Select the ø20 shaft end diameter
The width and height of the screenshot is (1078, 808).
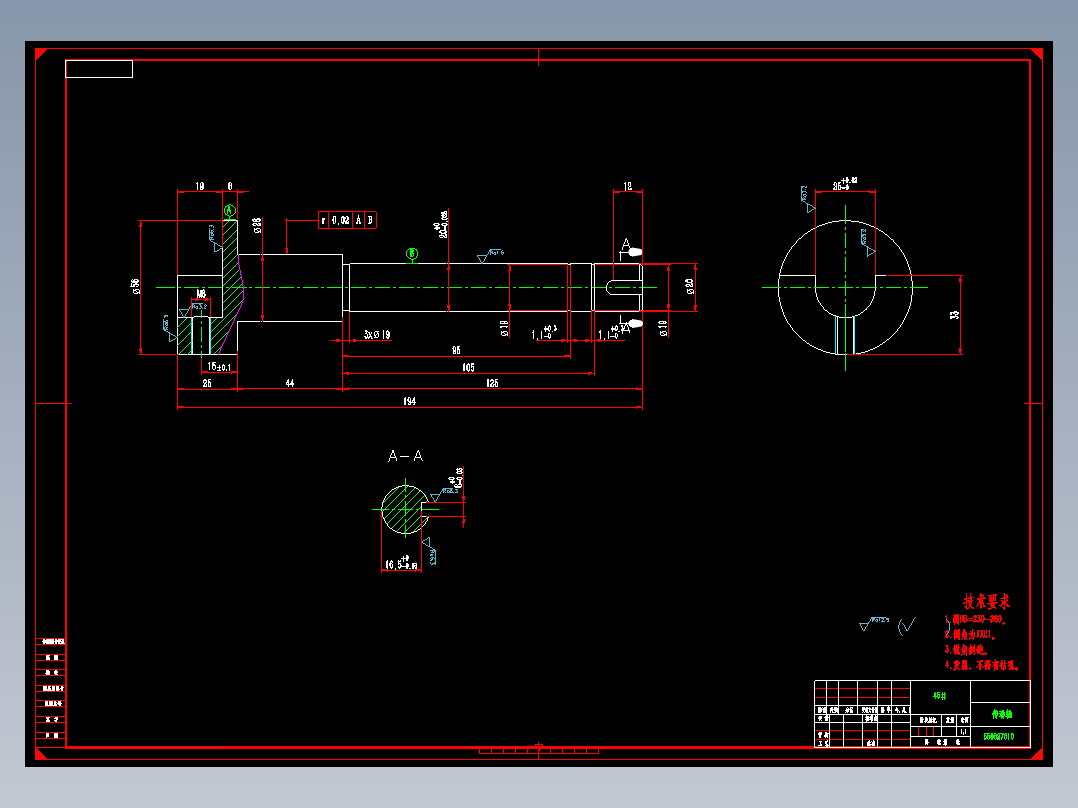(690, 286)
